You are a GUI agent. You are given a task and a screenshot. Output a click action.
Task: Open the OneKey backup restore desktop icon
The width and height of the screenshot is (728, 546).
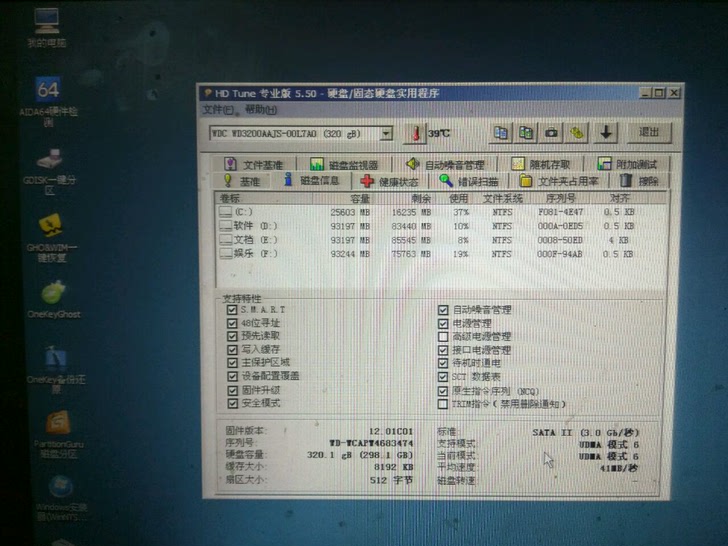pyautogui.click(x=56, y=369)
